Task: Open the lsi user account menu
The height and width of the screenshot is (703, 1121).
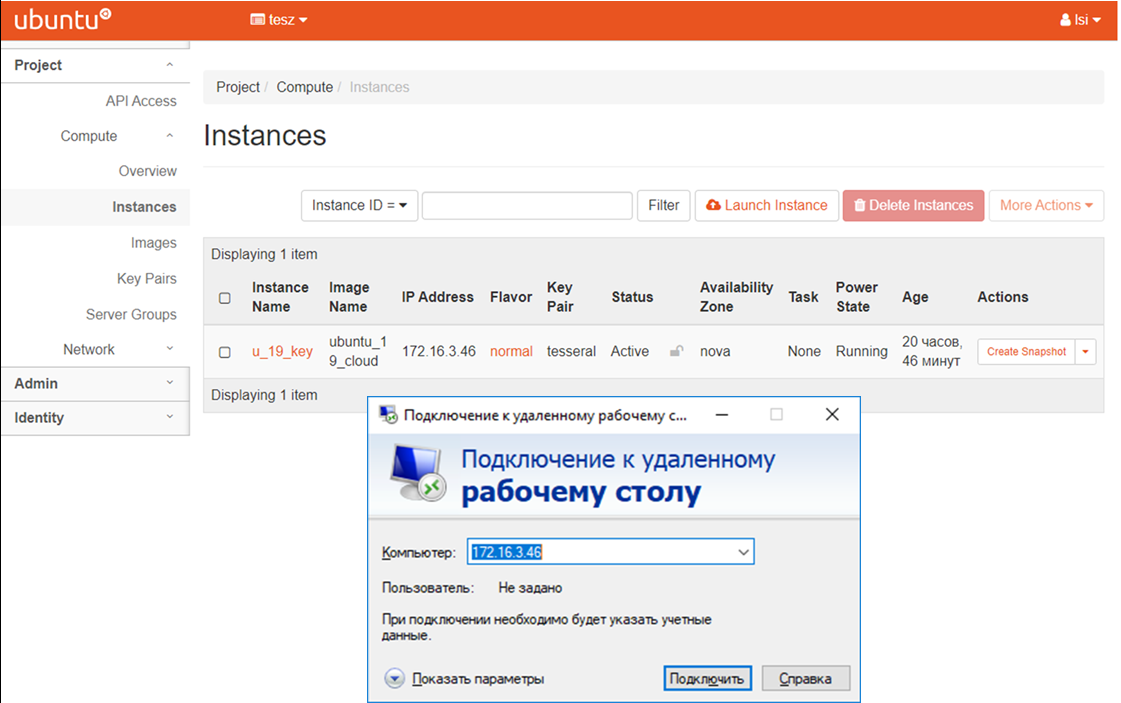Action: coord(1080,20)
